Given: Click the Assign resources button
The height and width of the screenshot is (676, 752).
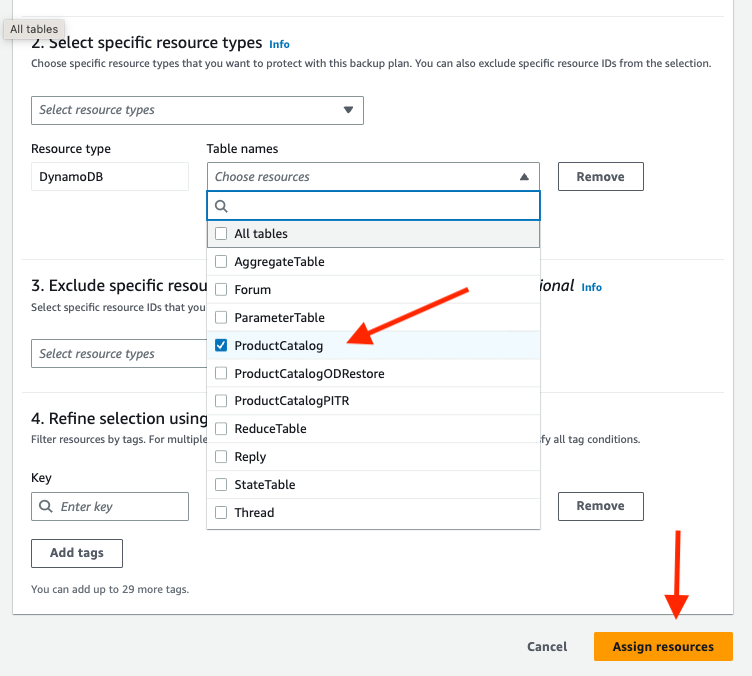Looking at the screenshot, I should coord(663,646).
